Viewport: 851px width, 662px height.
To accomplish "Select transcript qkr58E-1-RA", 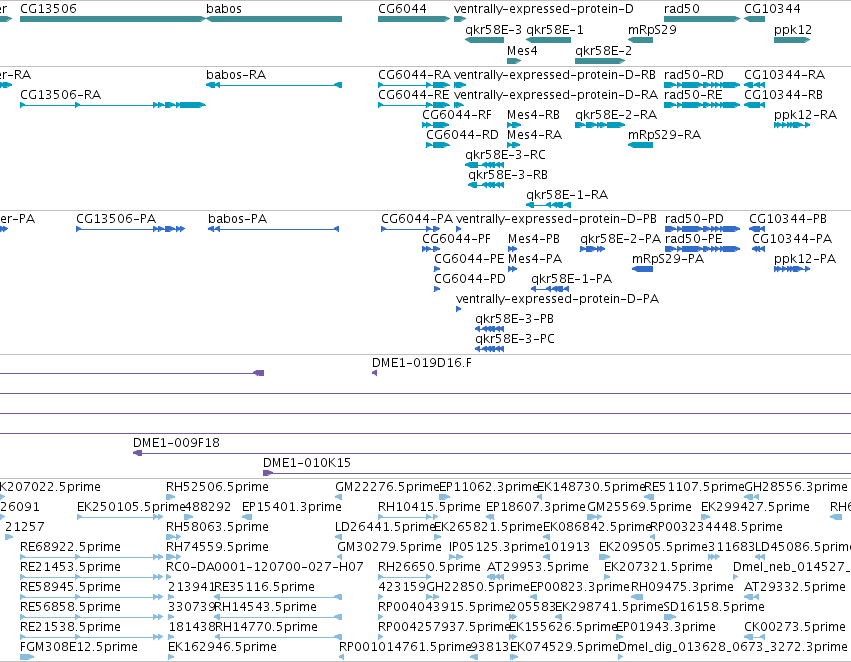I will coord(548,205).
